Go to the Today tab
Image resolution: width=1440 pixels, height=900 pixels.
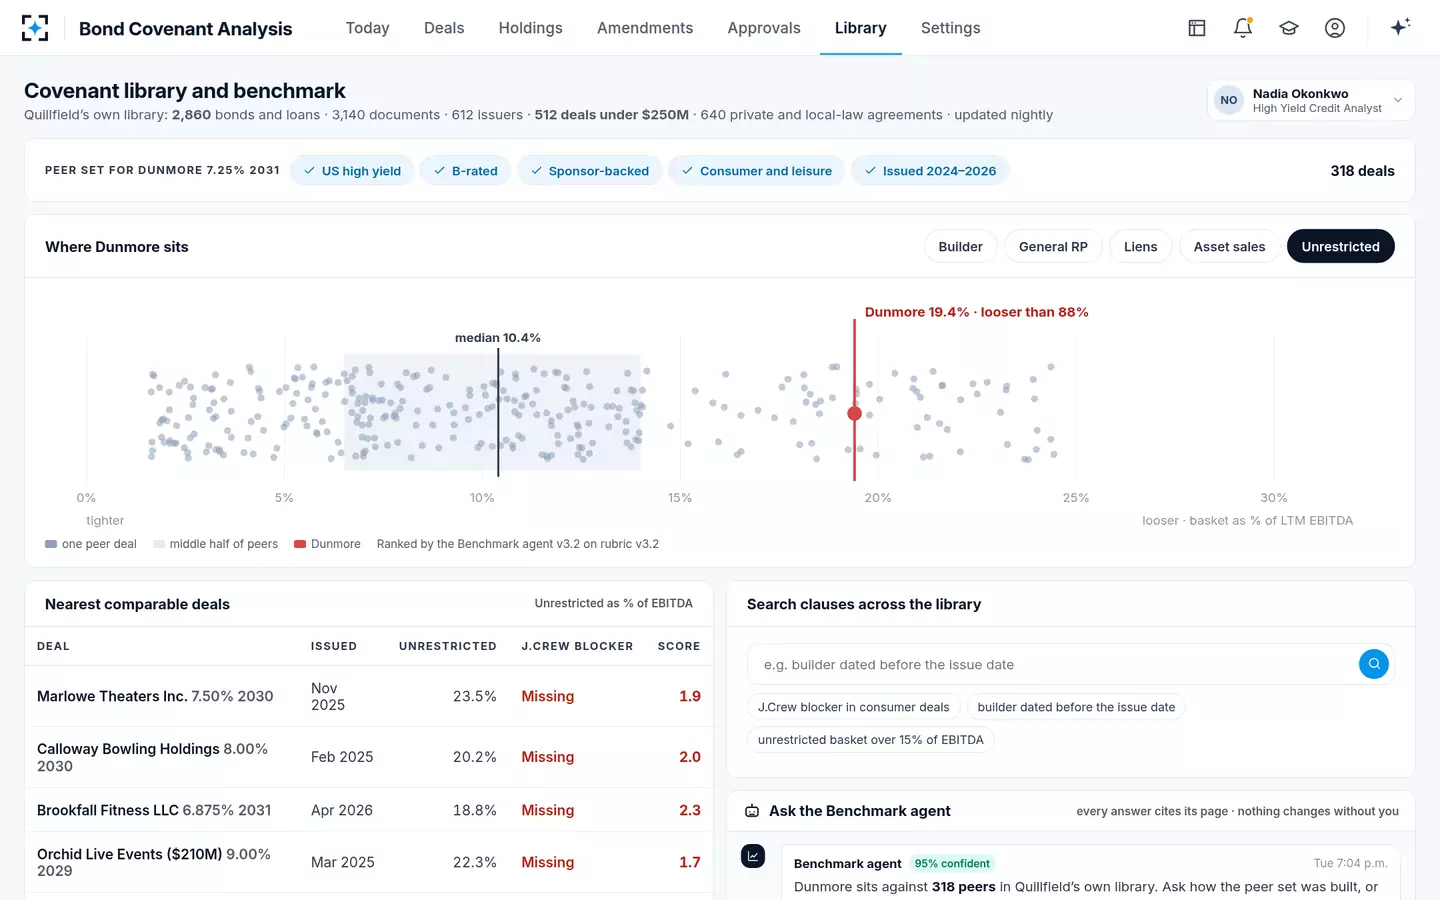click(367, 28)
